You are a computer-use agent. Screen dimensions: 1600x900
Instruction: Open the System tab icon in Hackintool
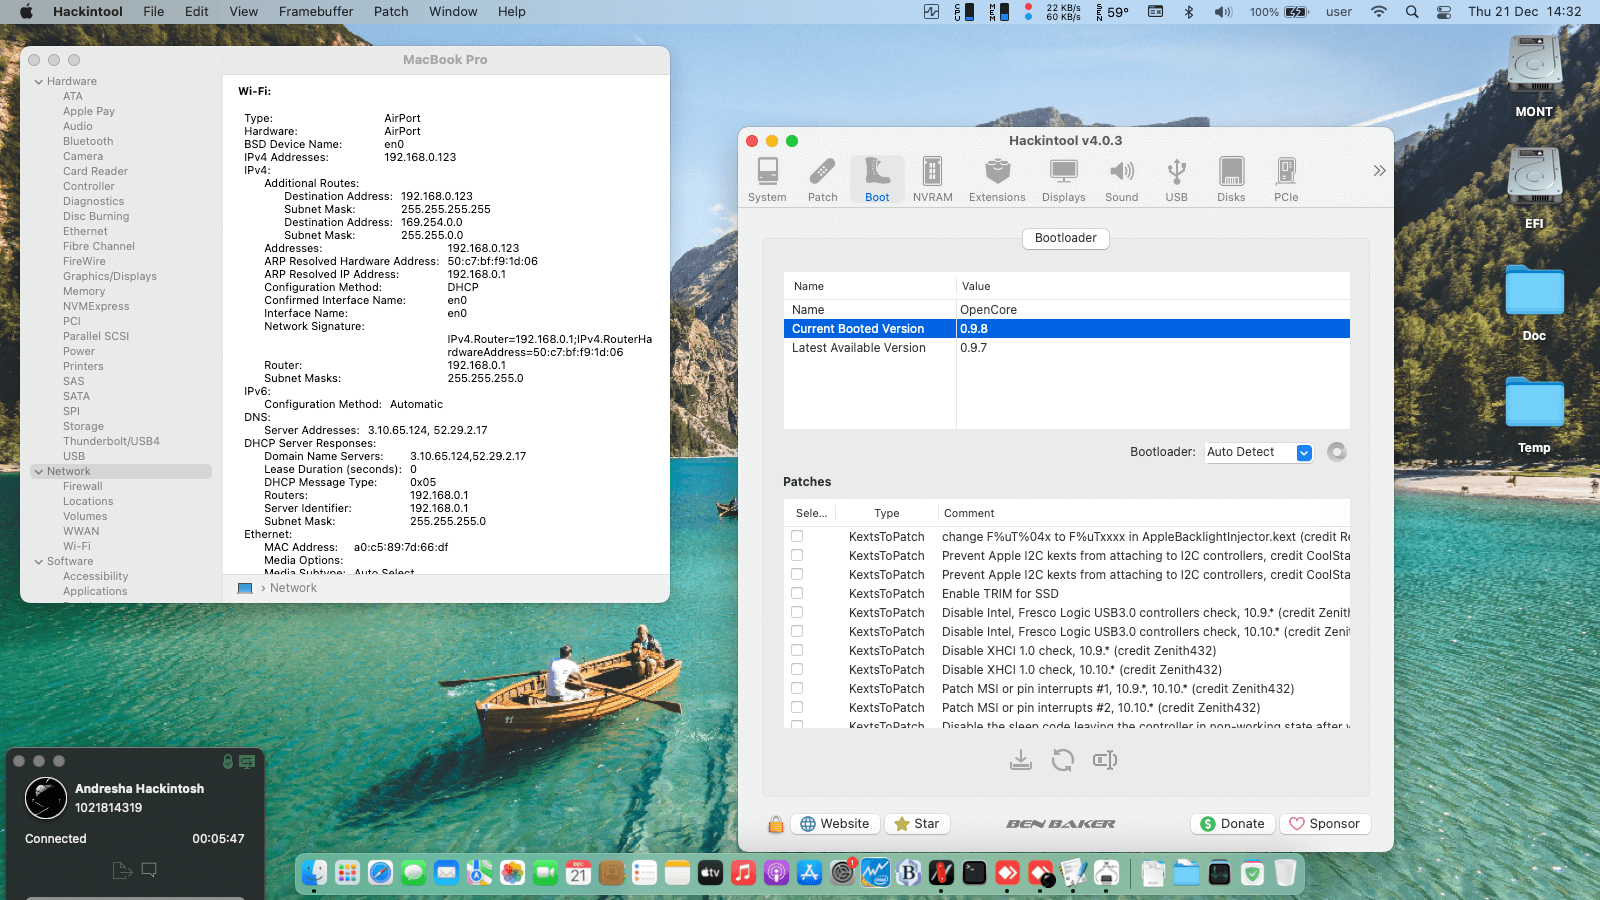click(767, 178)
